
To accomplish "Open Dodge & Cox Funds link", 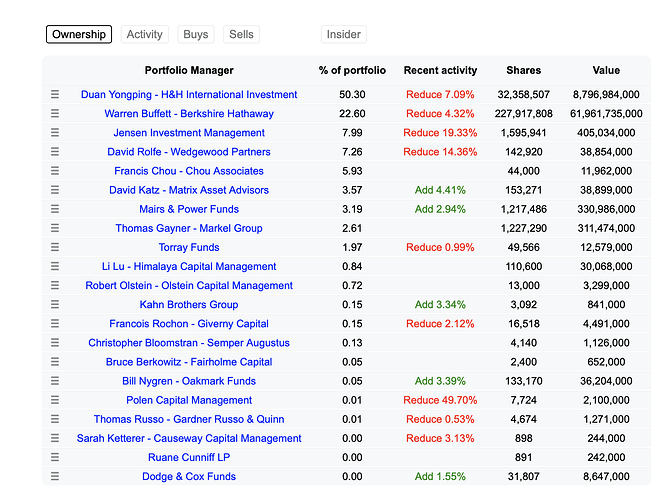I will click(189, 476).
